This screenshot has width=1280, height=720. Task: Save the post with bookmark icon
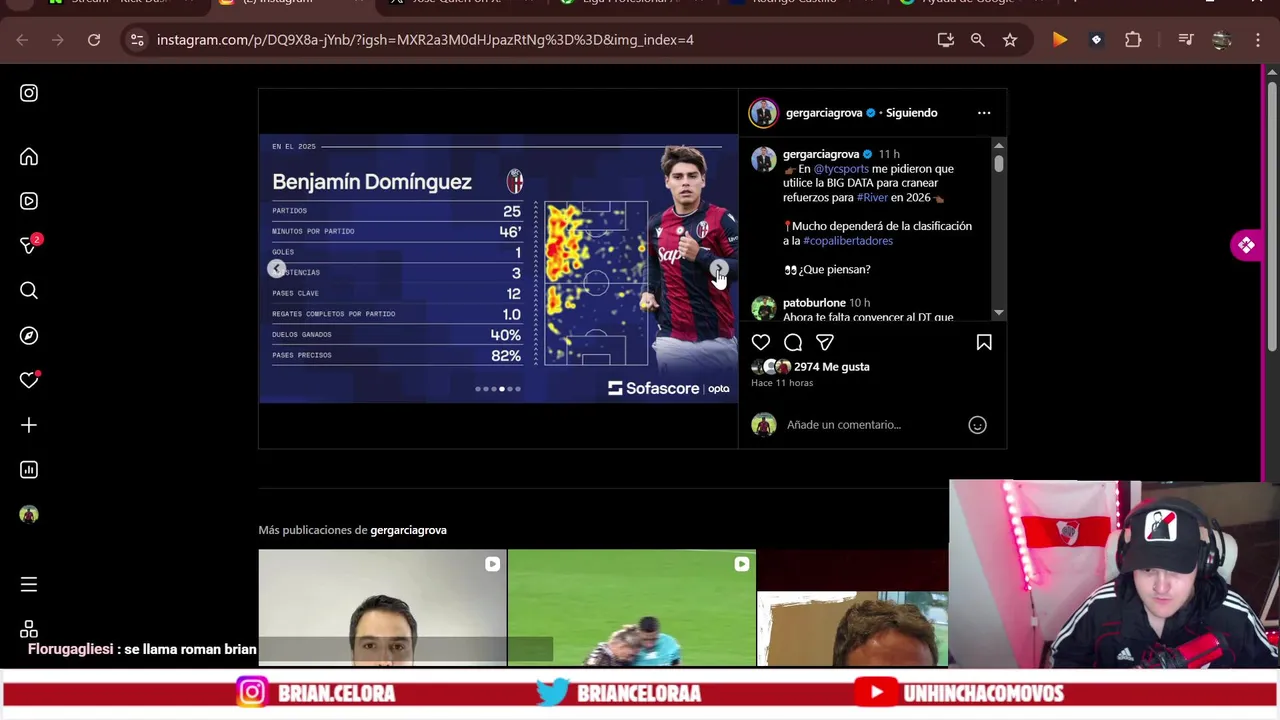(x=984, y=342)
